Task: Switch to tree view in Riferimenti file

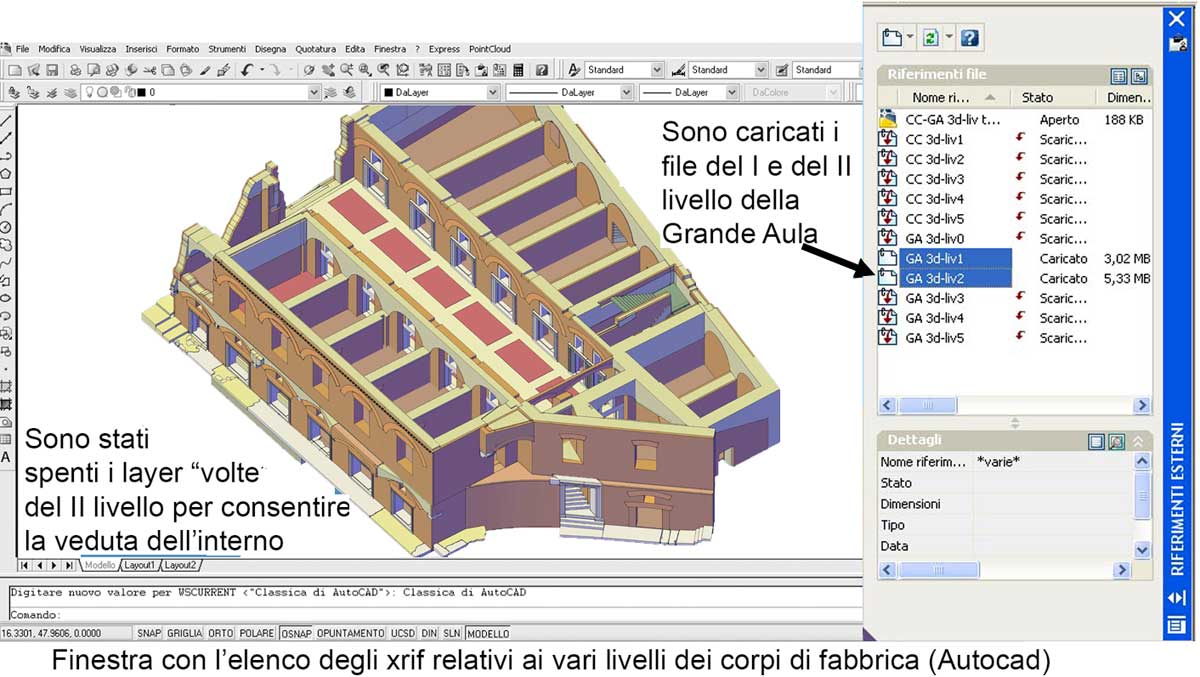Action: tap(1138, 76)
